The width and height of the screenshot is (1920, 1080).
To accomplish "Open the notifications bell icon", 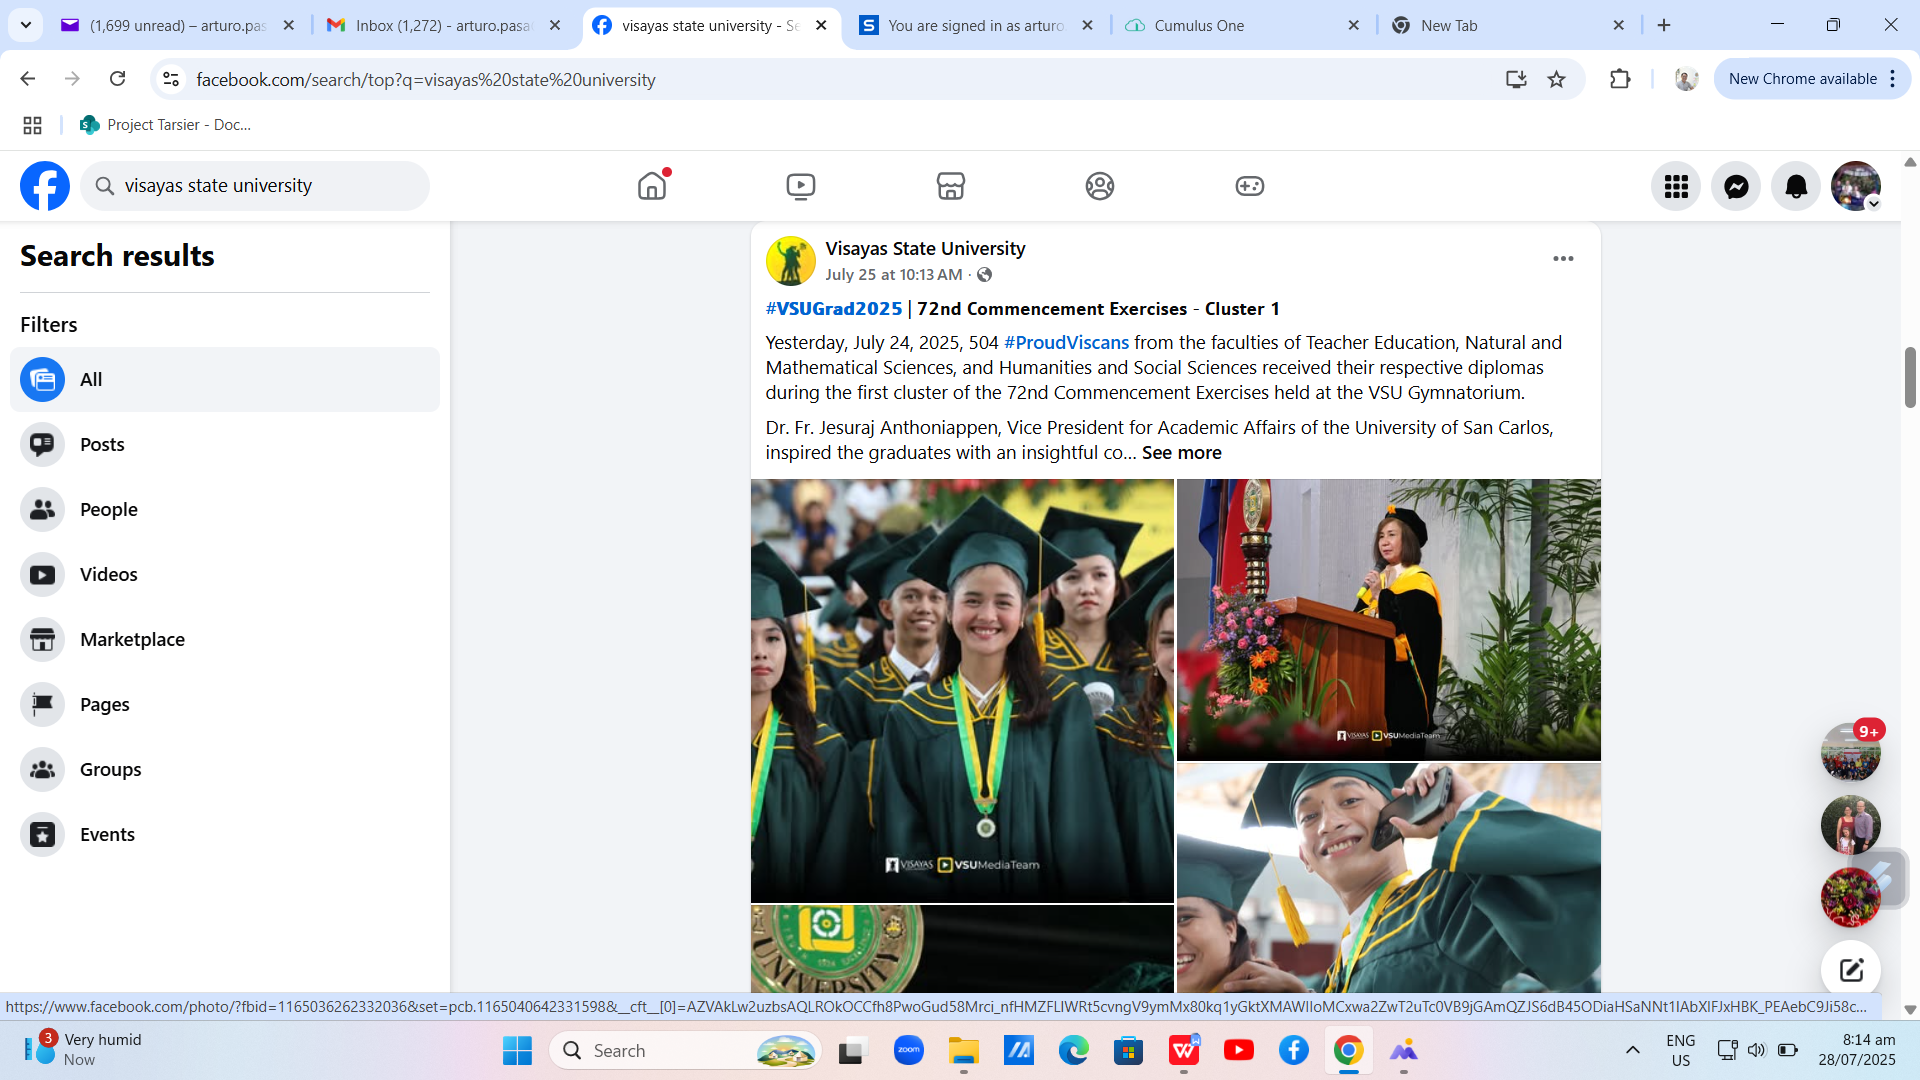I will (1796, 186).
